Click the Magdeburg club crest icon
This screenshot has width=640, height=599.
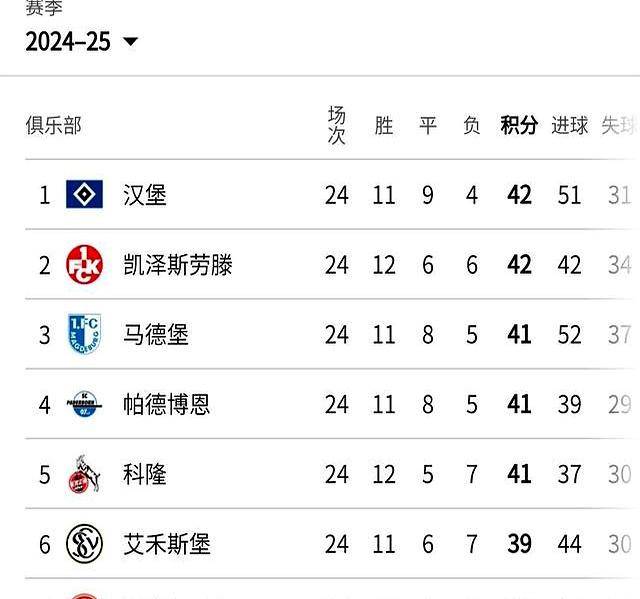coord(84,334)
